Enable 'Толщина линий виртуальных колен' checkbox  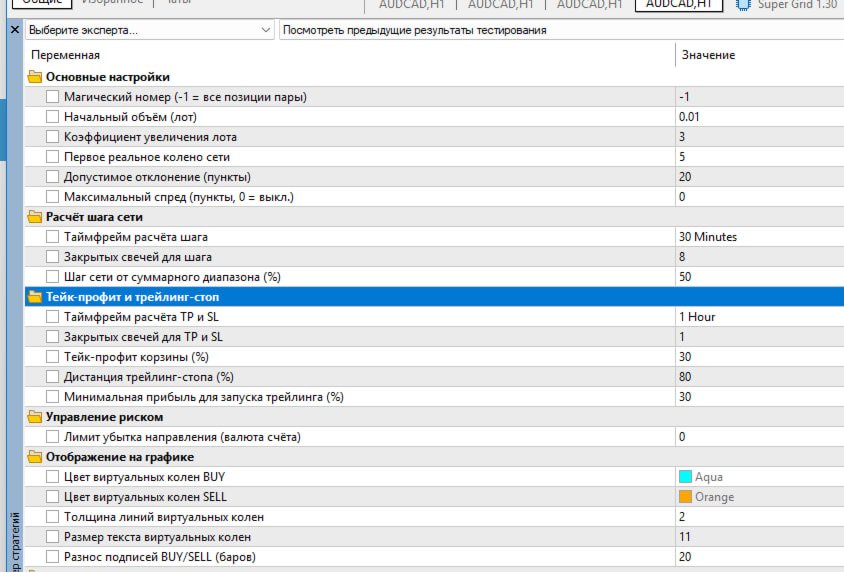click(52, 517)
